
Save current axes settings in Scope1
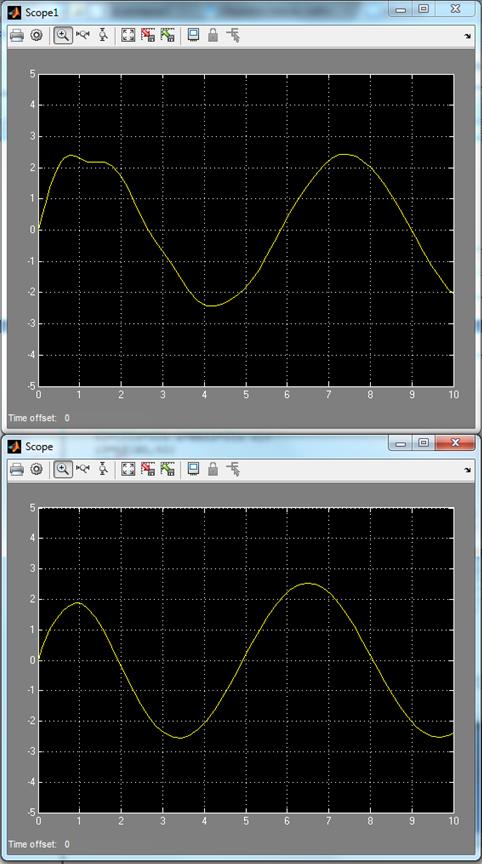click(x=148, y=36)
